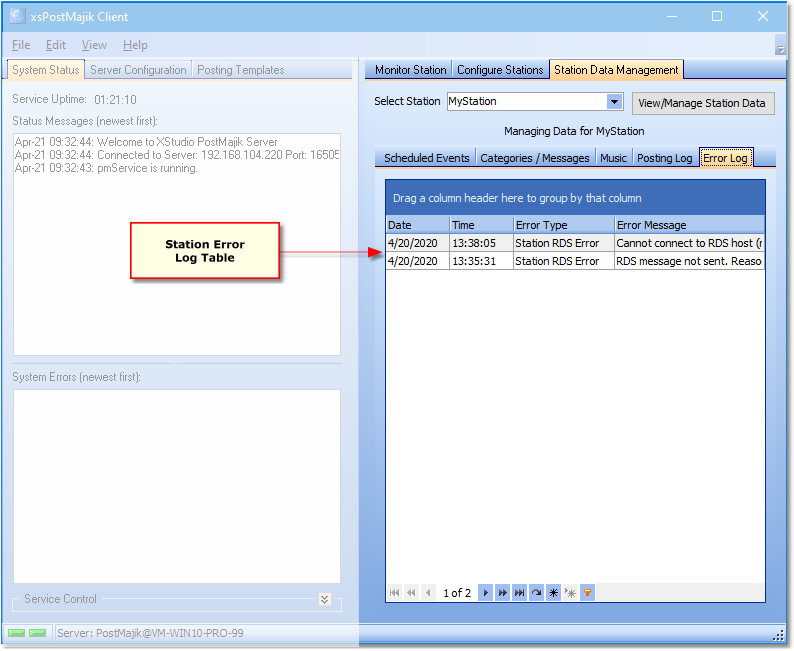Click 'Managing Data for MyStation' label

[574, 131]
